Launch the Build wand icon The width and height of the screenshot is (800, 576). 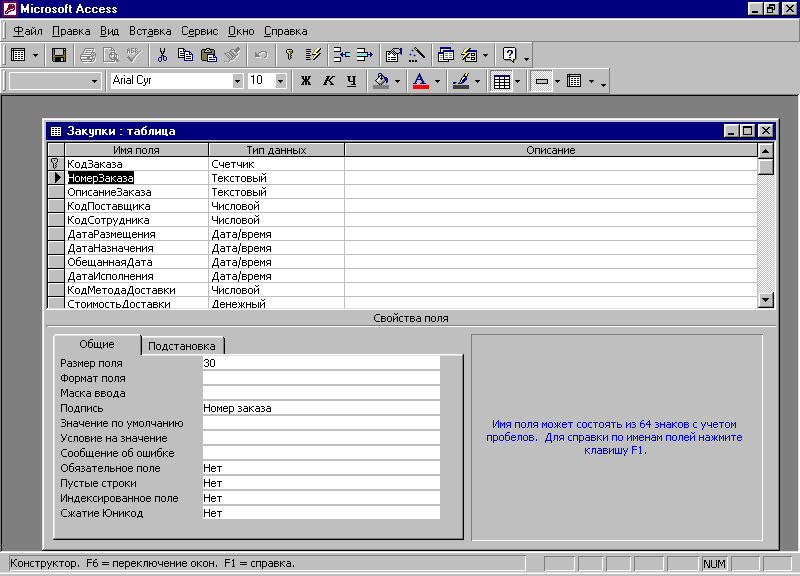coord(417,55)
